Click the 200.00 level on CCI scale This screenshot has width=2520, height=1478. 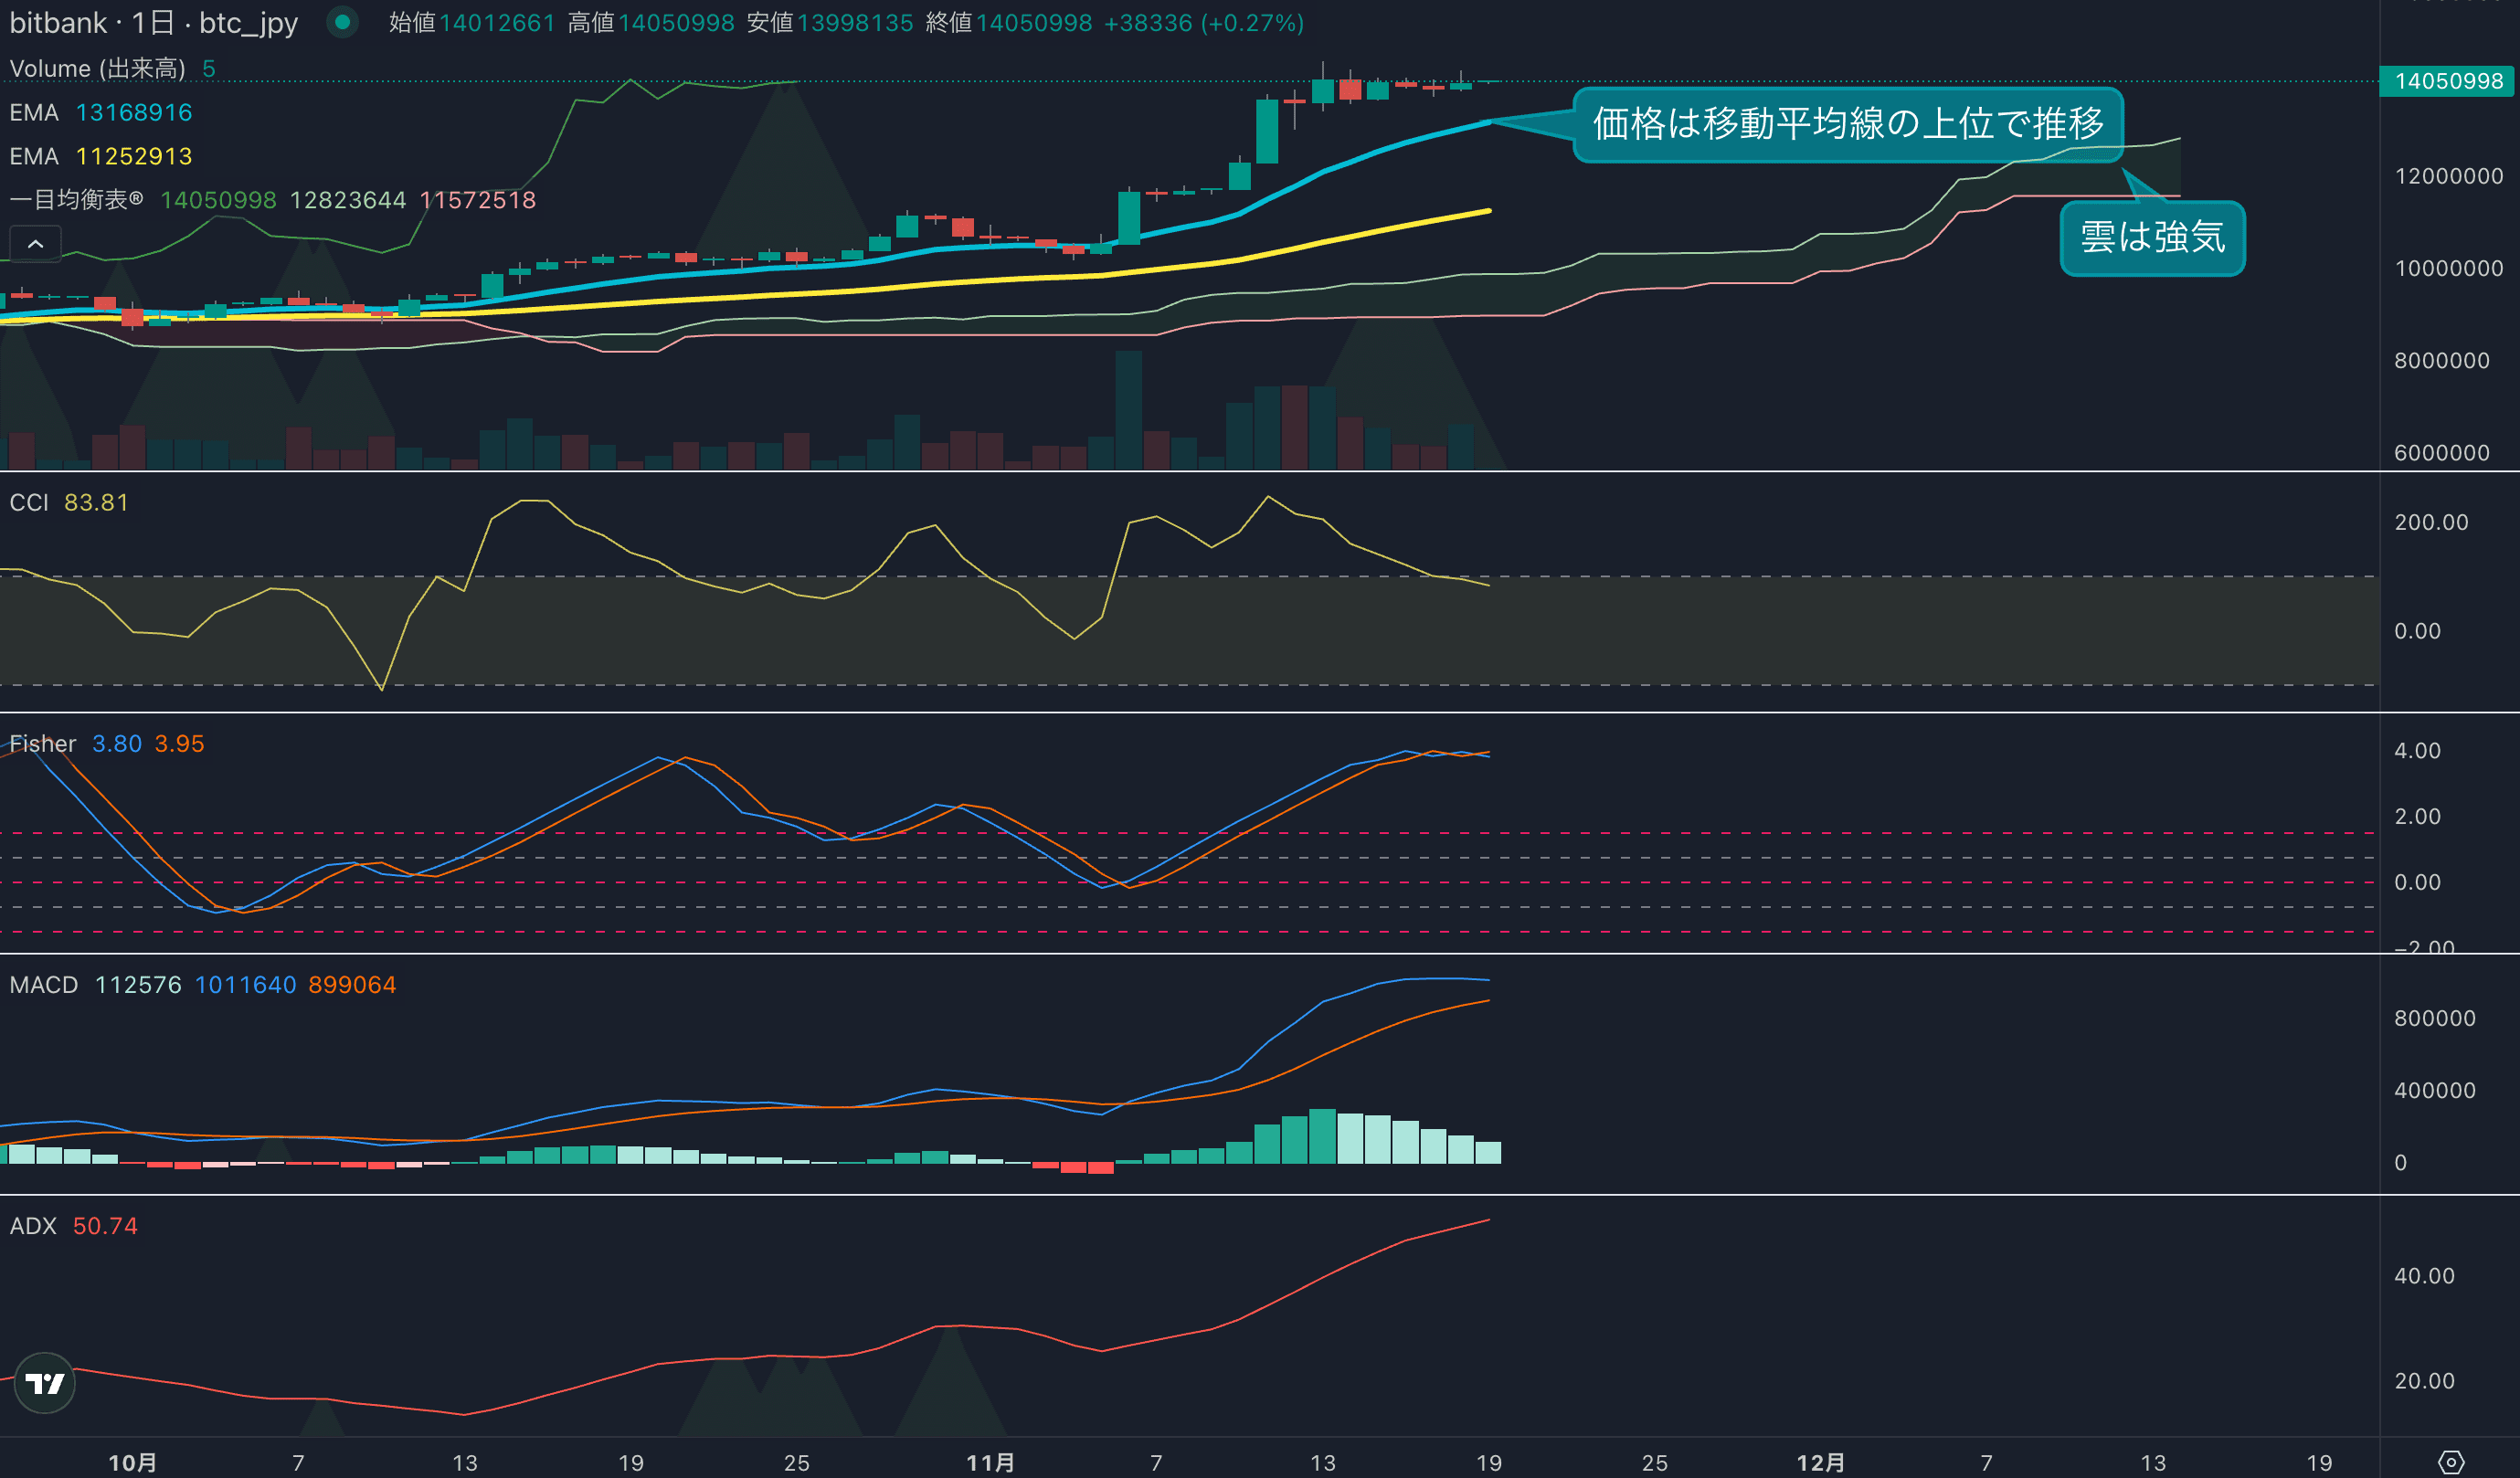pyautogui.click(x=2430, y=522)
